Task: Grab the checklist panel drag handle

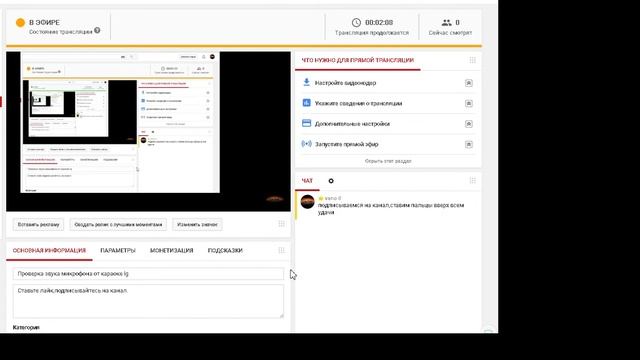Action: [x=473, y=60]
